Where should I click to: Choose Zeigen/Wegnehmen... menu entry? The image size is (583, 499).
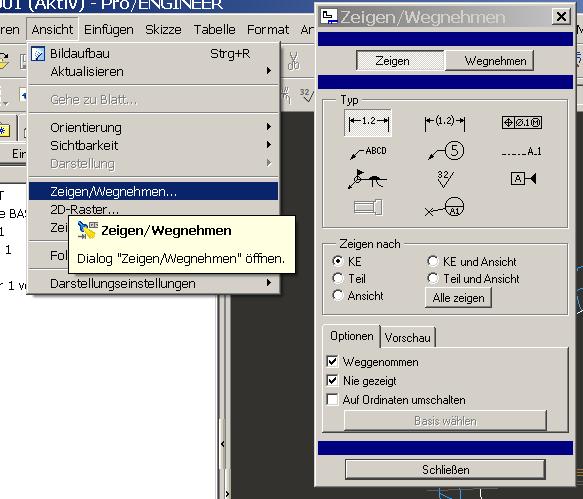pyautogui.click(x=153, y=191)
